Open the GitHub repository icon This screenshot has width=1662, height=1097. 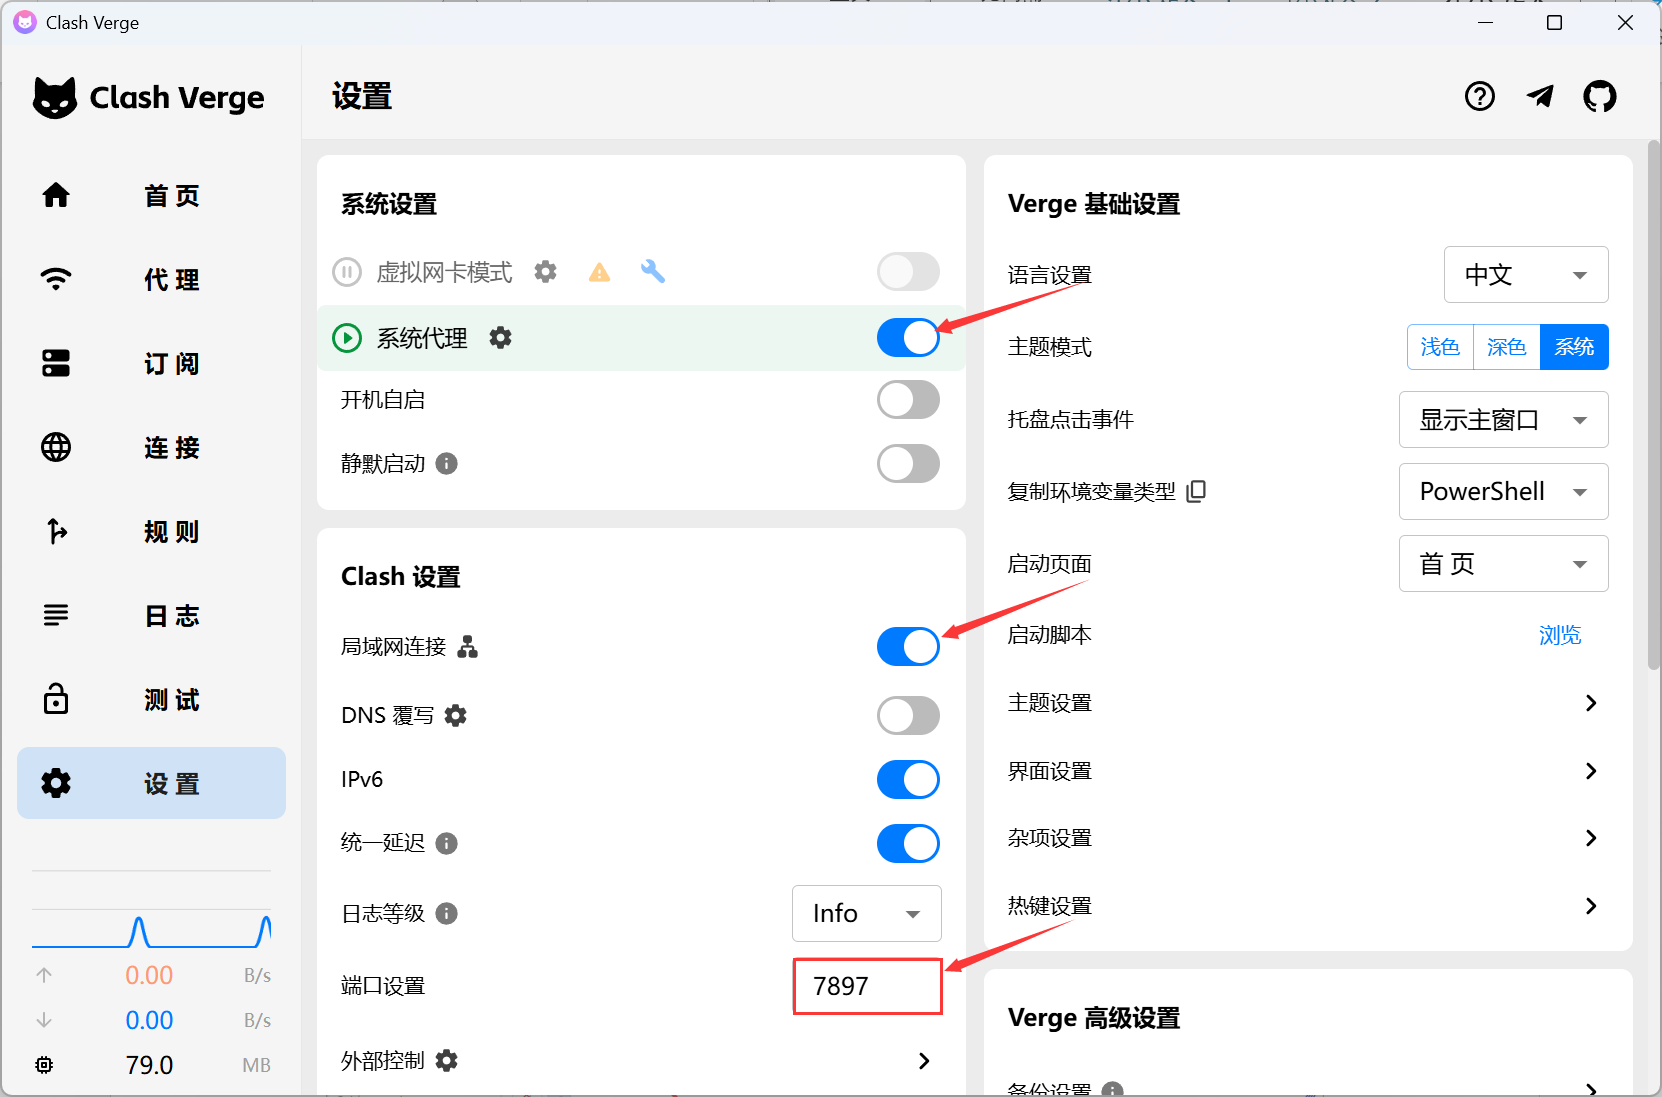point(1599,97)
